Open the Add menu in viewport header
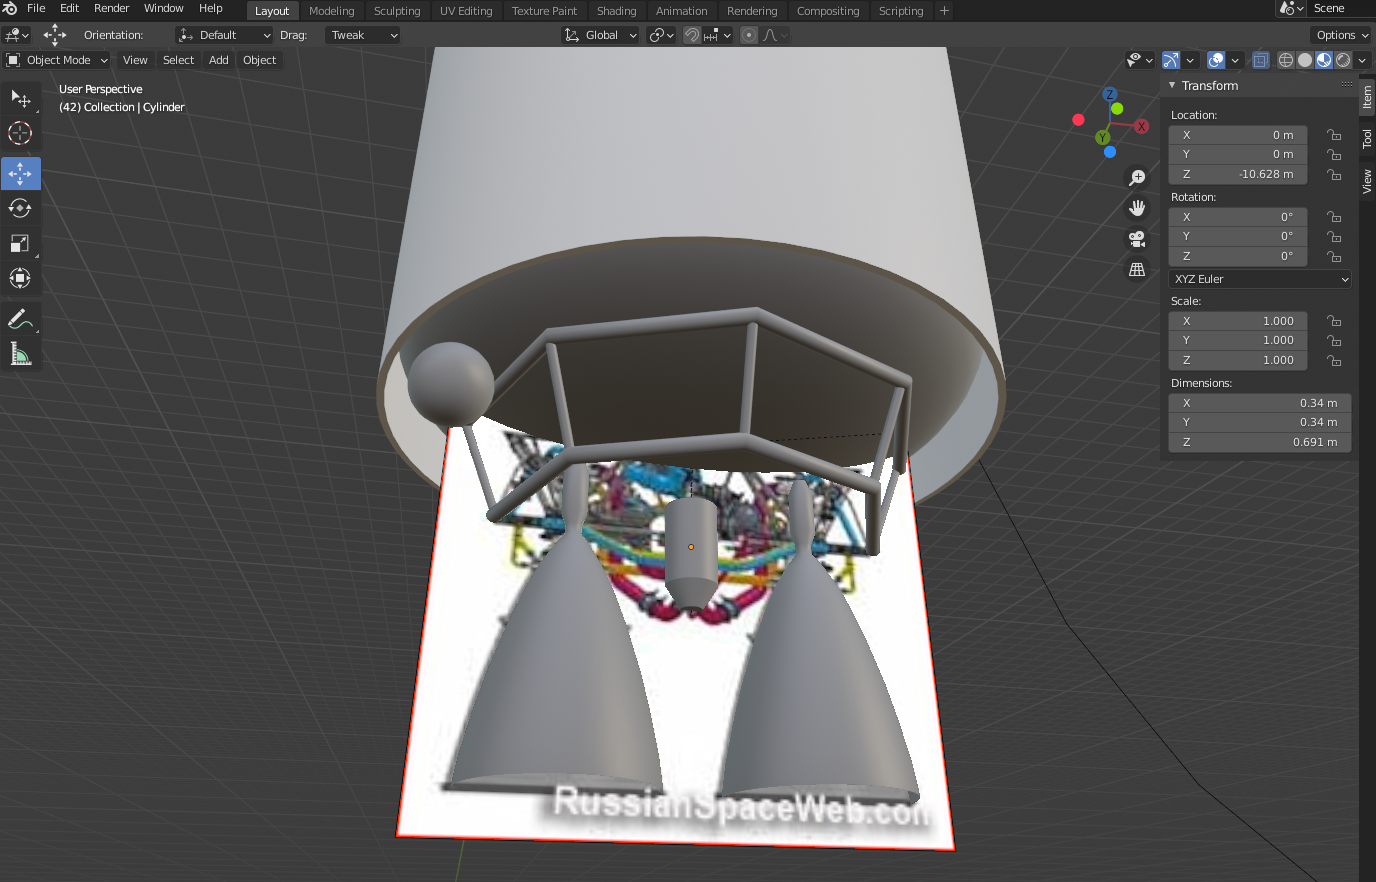 [x=219, y=60]
